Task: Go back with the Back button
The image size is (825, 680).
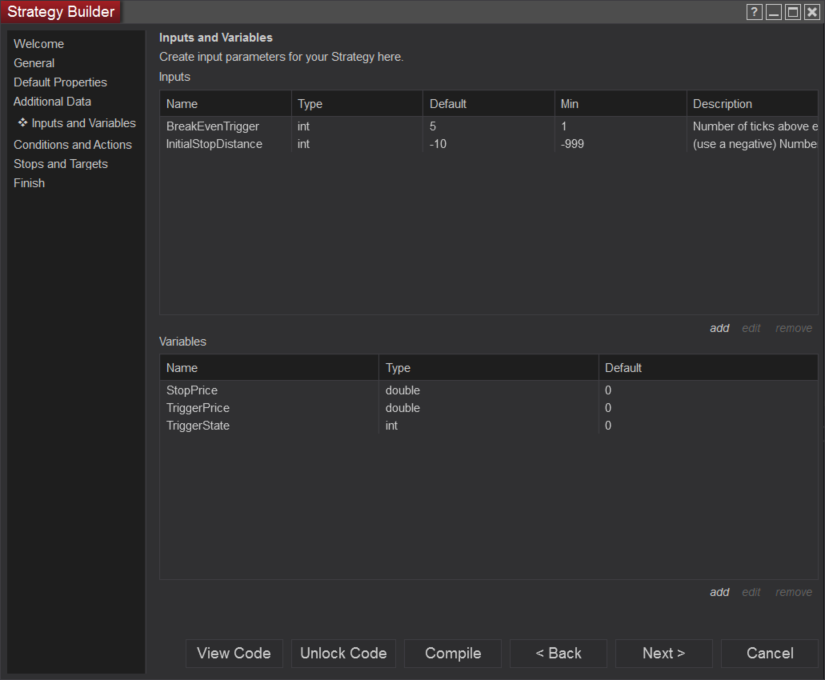Action: pos(558,653)
